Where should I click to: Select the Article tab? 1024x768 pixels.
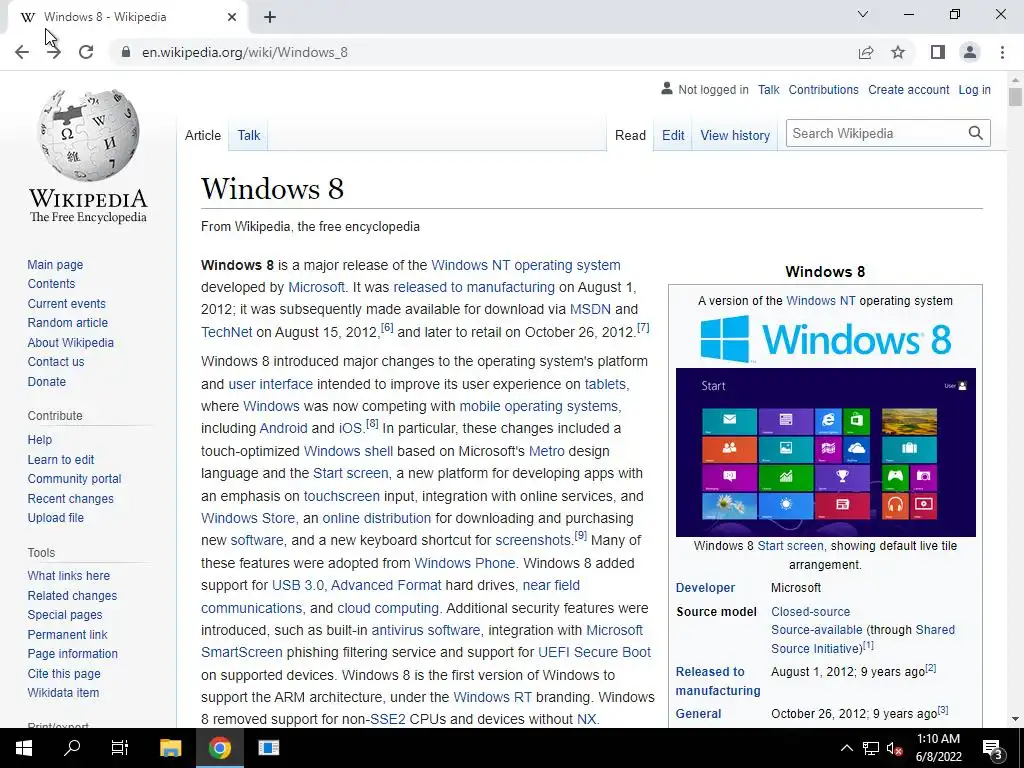(202, 135)
